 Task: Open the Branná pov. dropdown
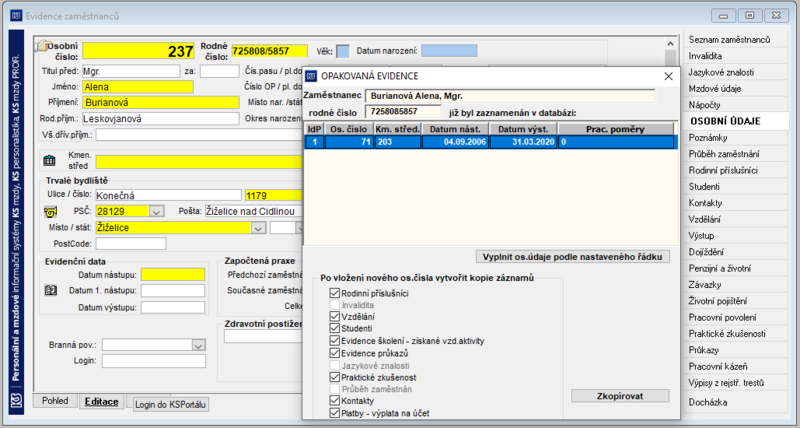tap(198, 345)
